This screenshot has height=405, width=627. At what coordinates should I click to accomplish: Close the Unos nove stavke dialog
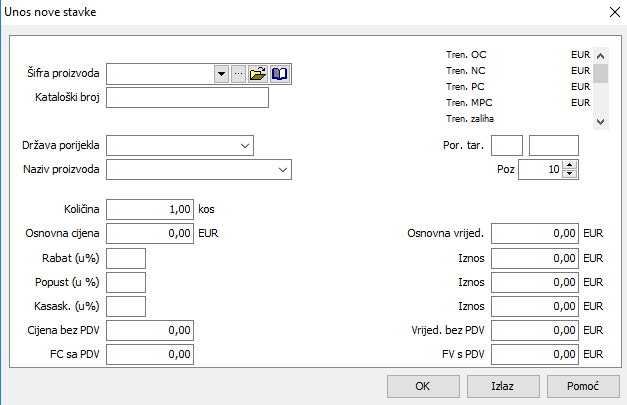613,12
